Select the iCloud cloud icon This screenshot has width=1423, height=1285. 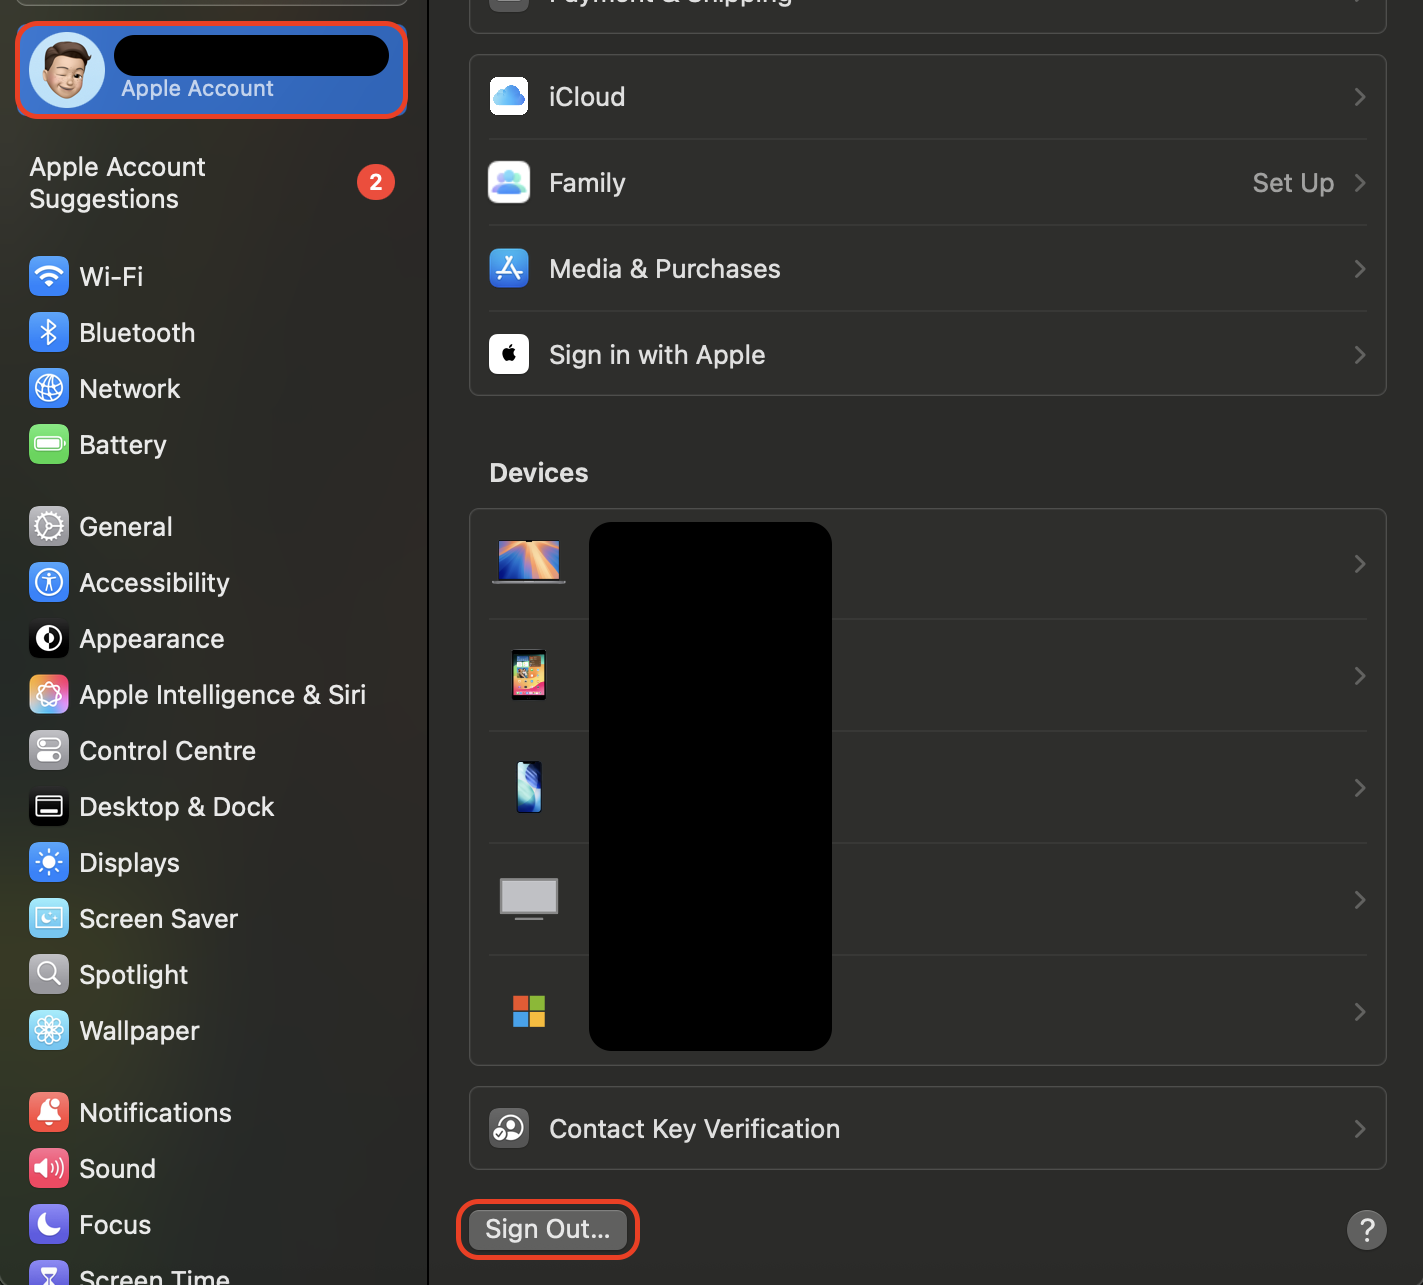509,96
